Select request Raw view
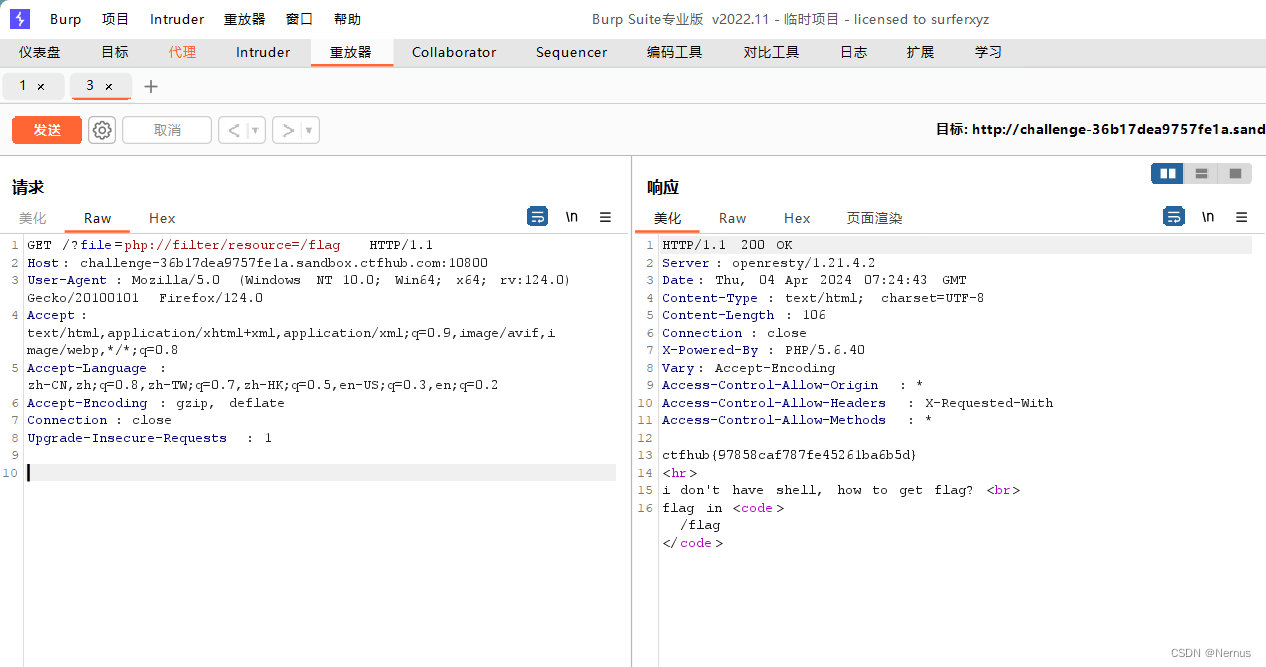 98,218
